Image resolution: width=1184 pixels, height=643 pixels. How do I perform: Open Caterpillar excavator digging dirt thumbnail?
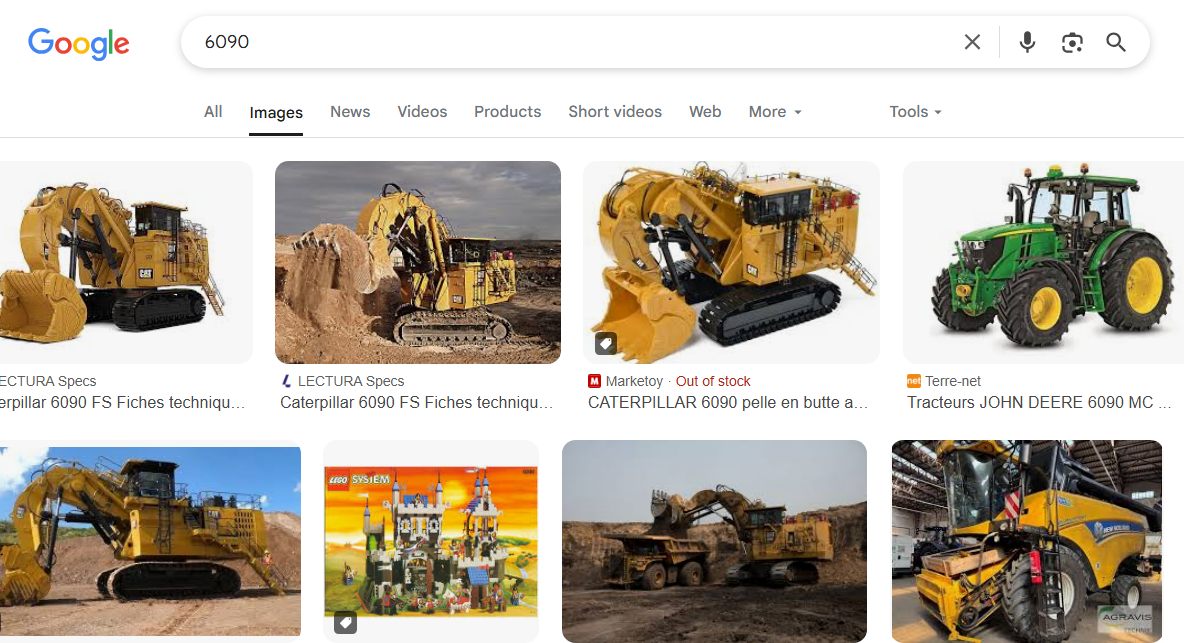[418, 262]
